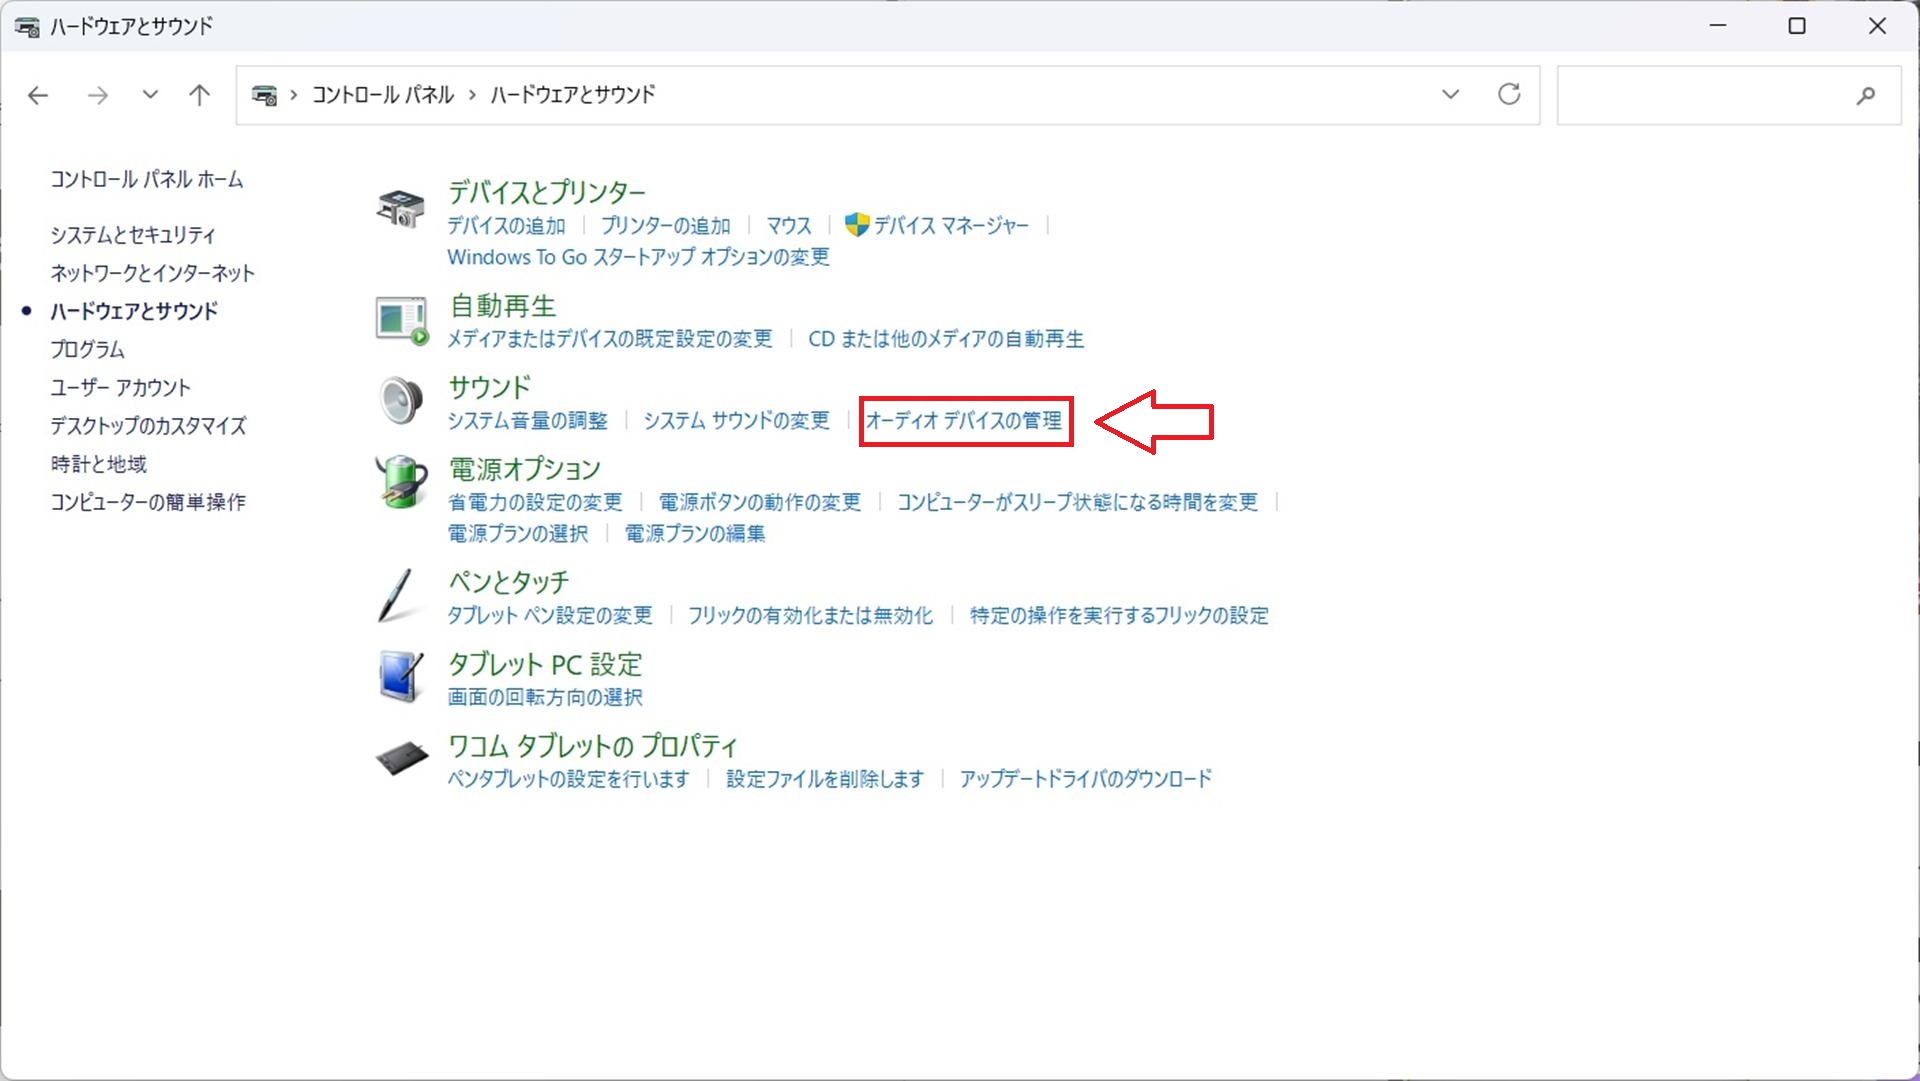Click the Power Options battery icon
The image size is (1920, 1081).
point(401,482)
